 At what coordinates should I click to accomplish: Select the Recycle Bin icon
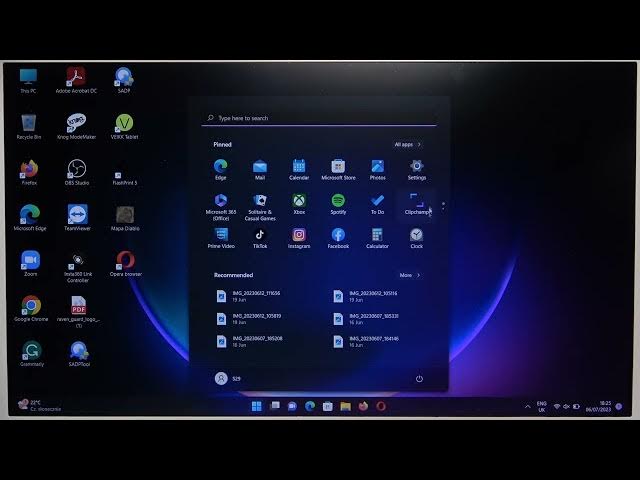(x=29, y=127)
